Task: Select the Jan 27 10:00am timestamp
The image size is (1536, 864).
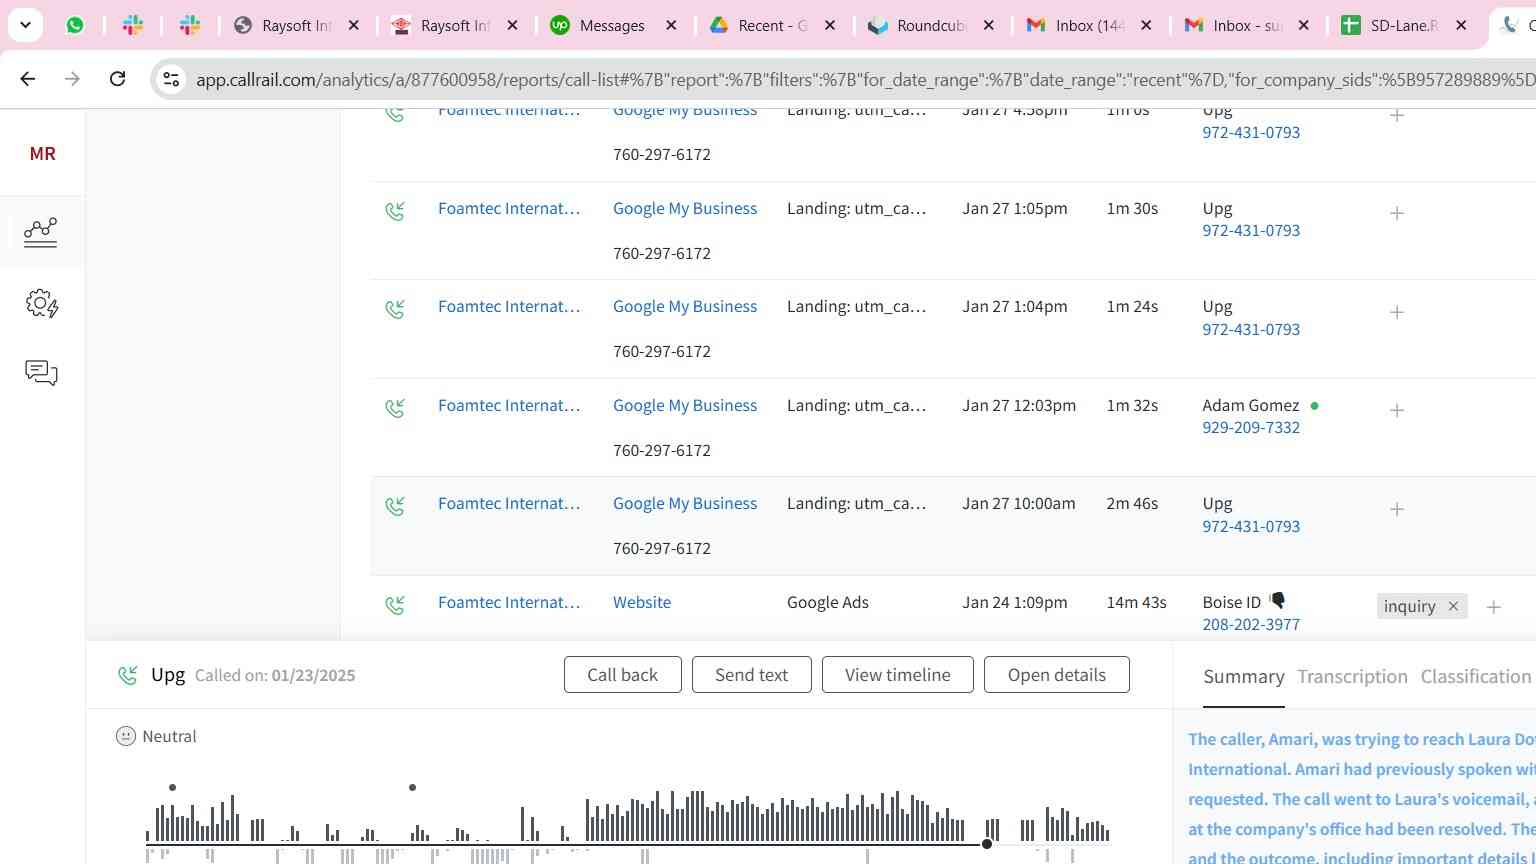Action: point(1018,503)
